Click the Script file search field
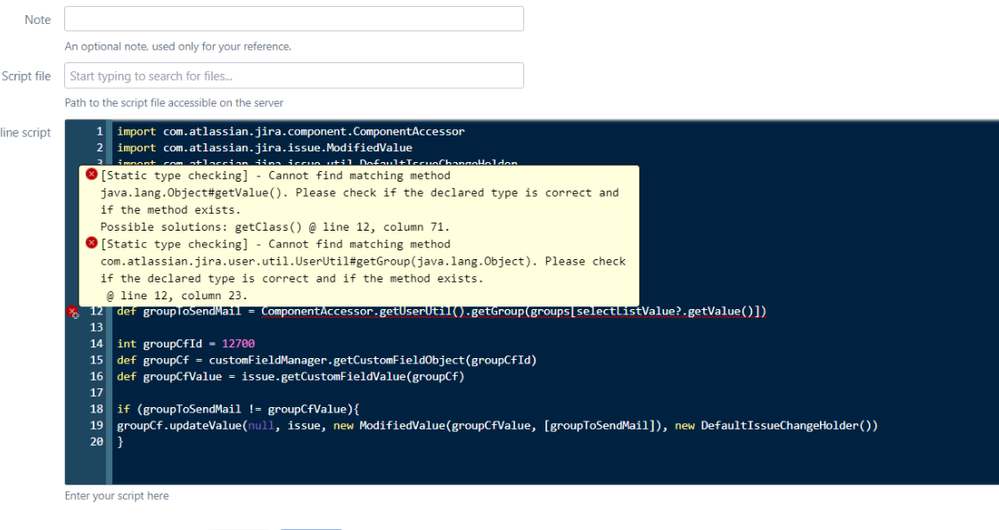 pos(294,76)
